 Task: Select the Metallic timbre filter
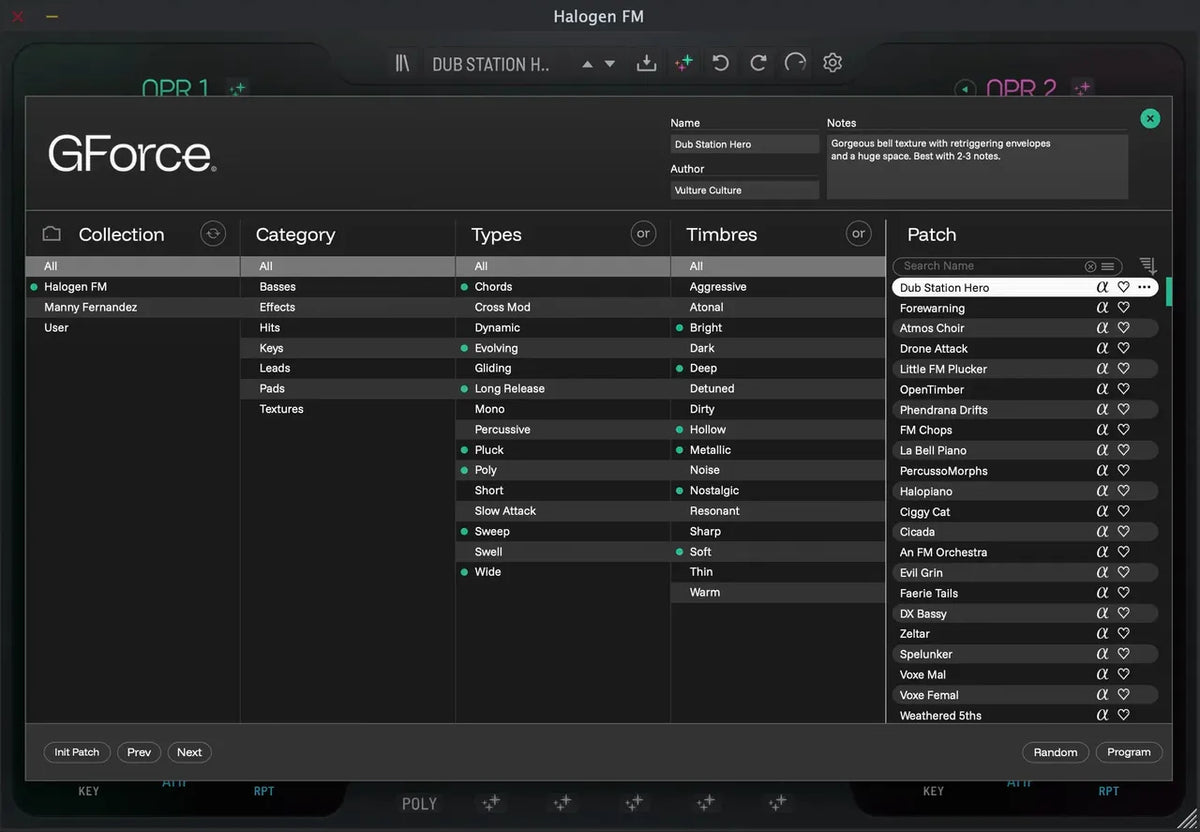[x=778, y=450]
